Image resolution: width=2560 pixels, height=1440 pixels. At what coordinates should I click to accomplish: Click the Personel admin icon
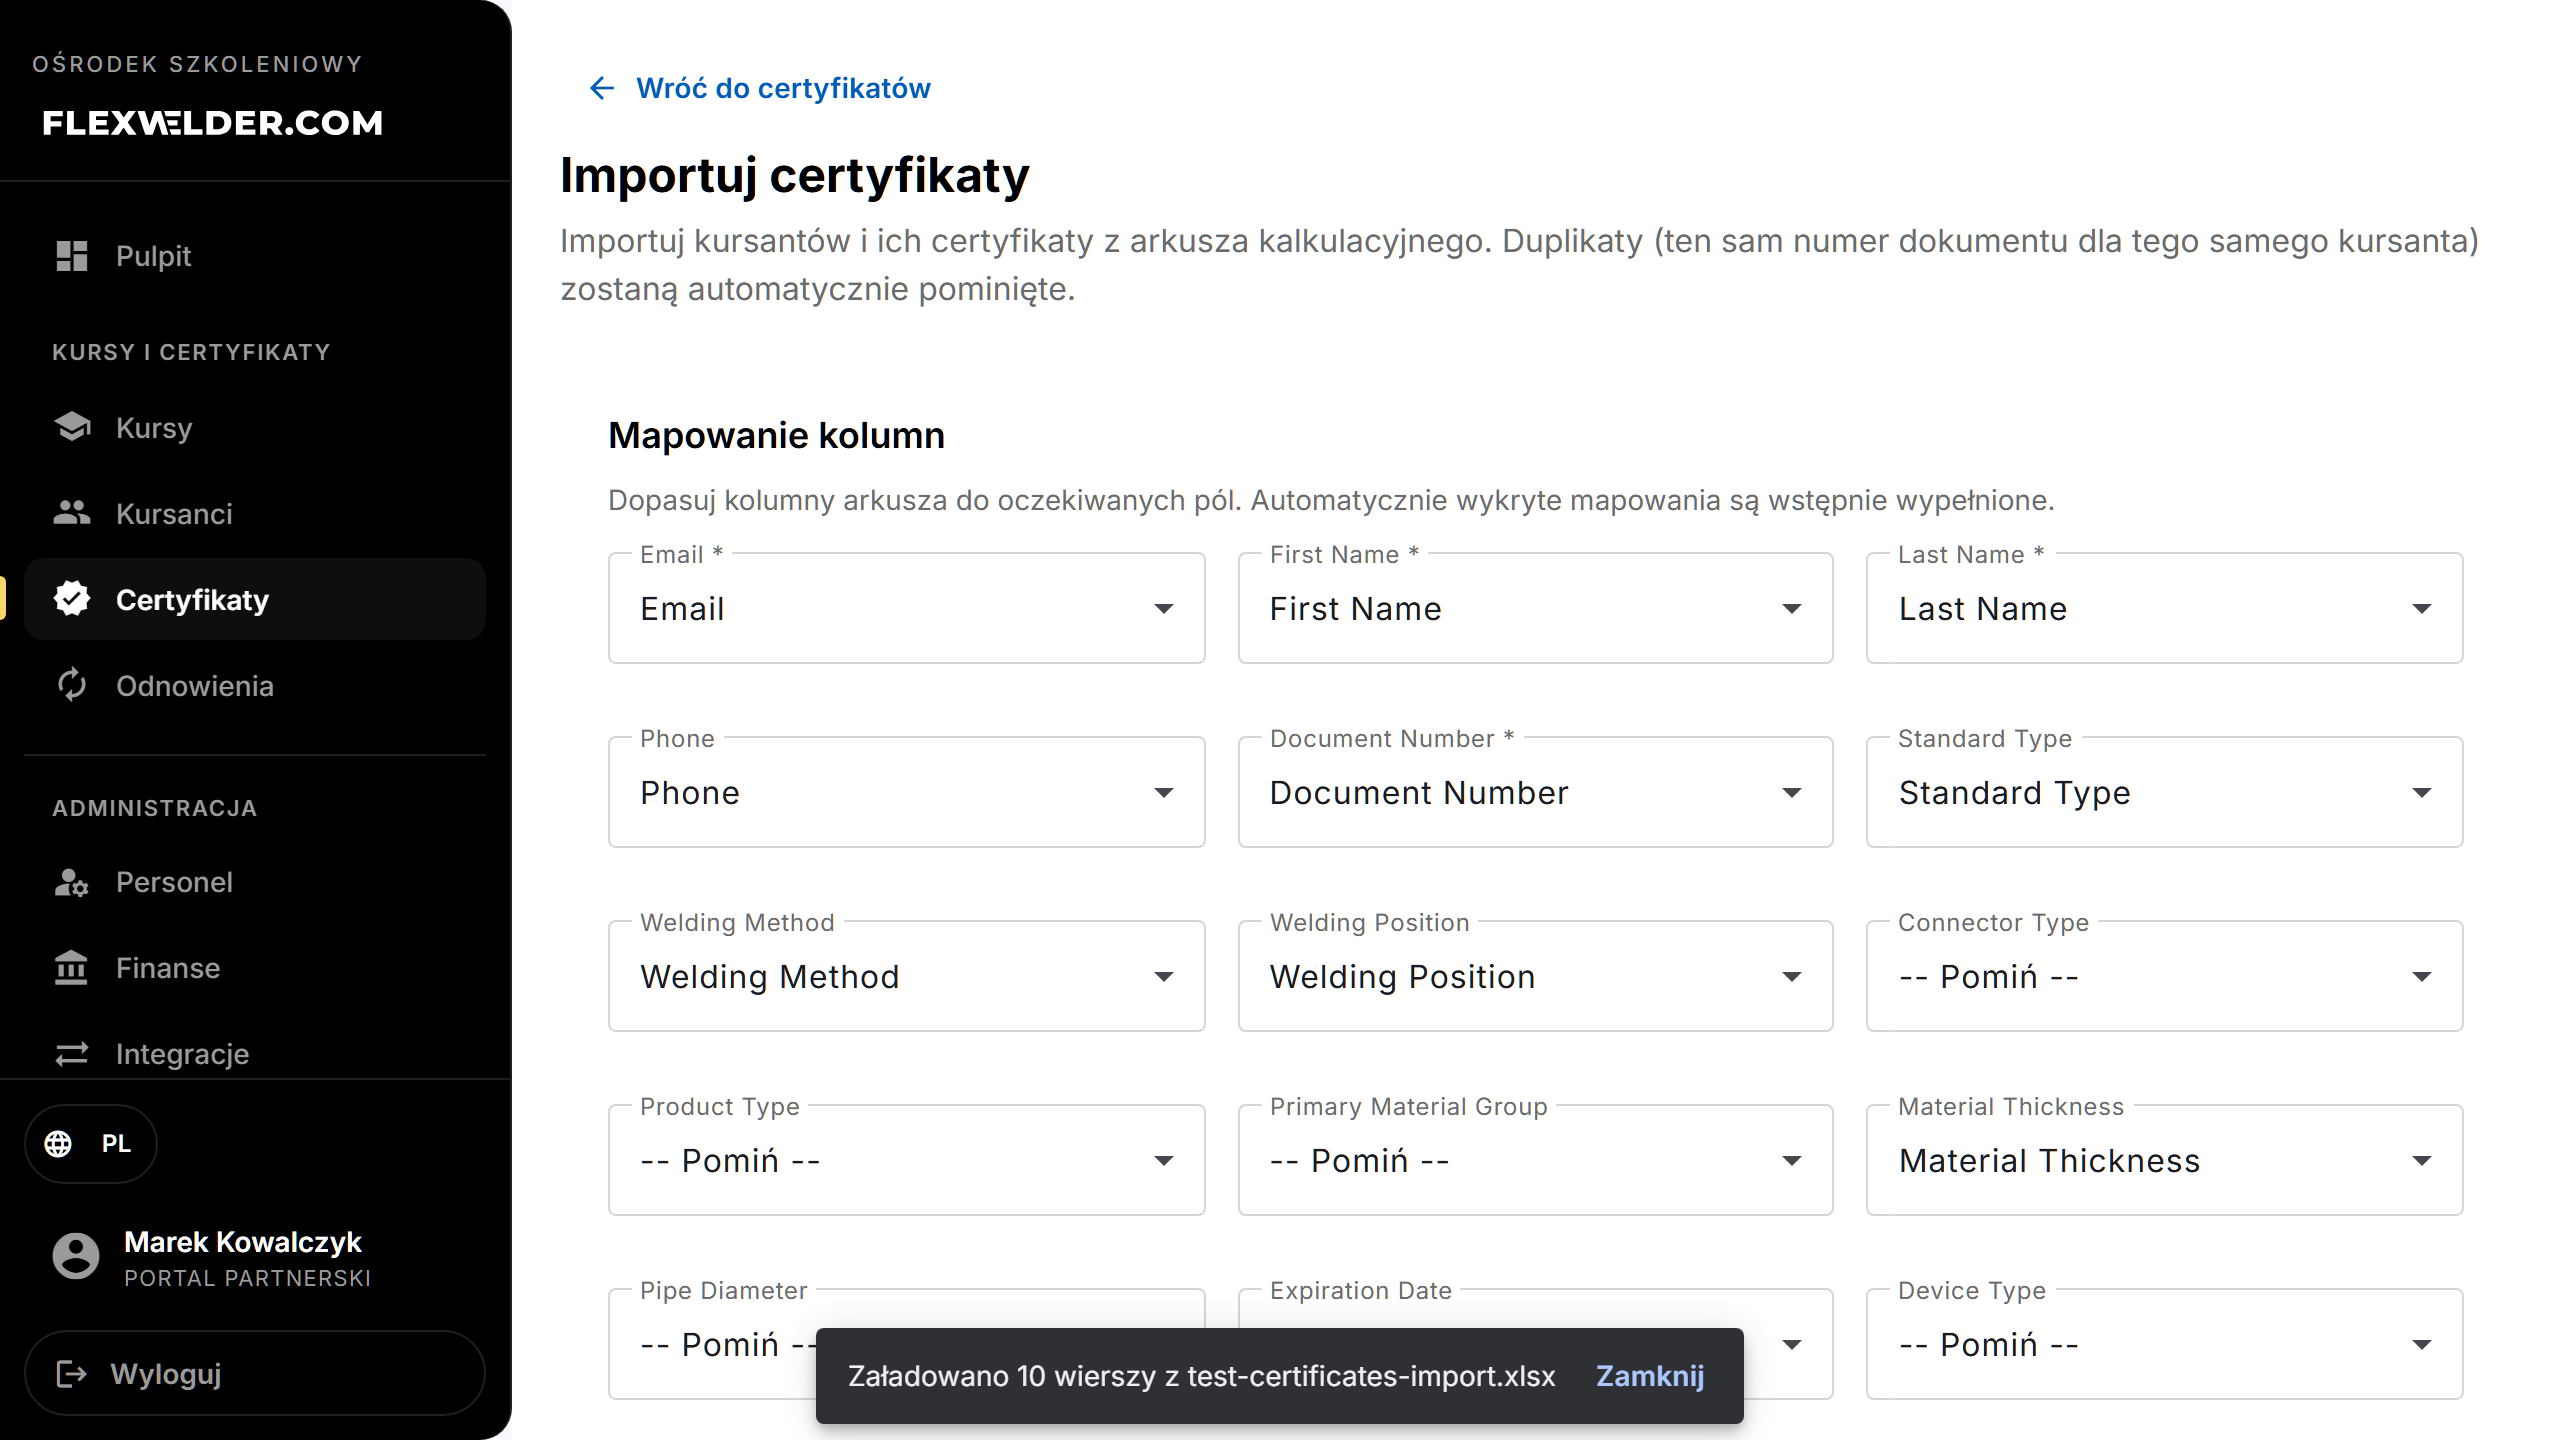(x=72, y=882)
